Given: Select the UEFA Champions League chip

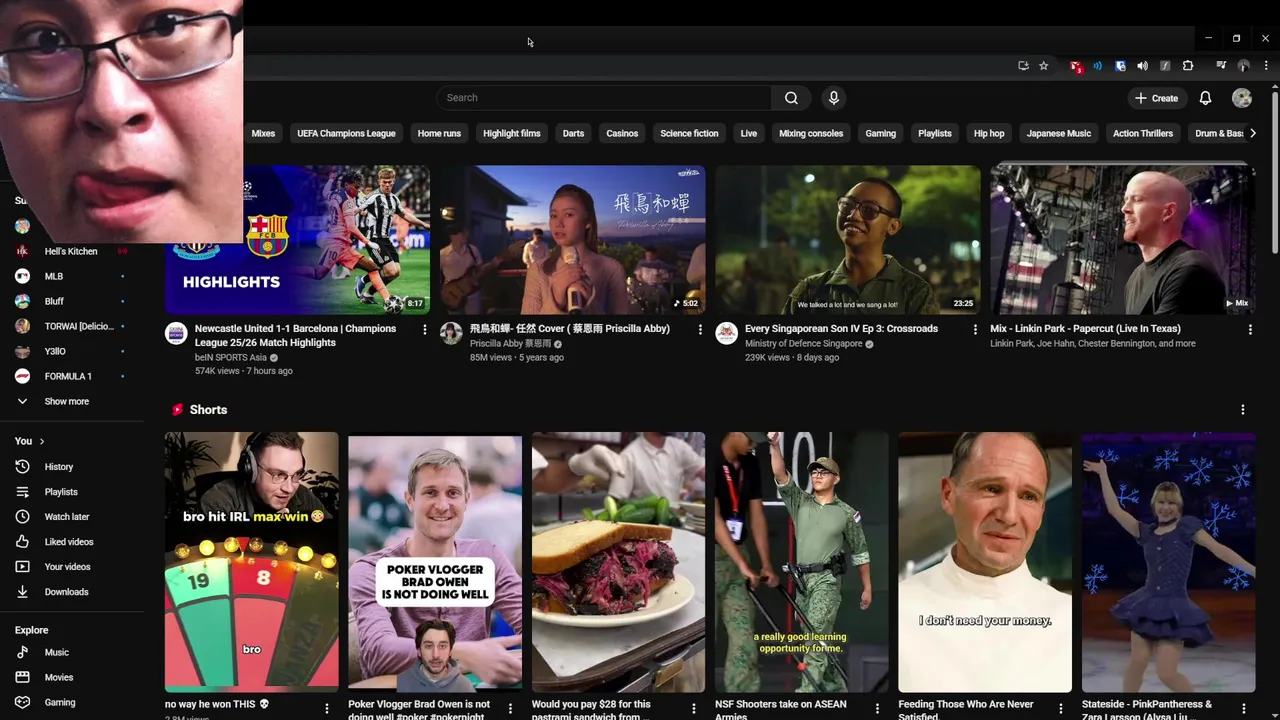Looking at the screenshot, I should click(346, 133).
